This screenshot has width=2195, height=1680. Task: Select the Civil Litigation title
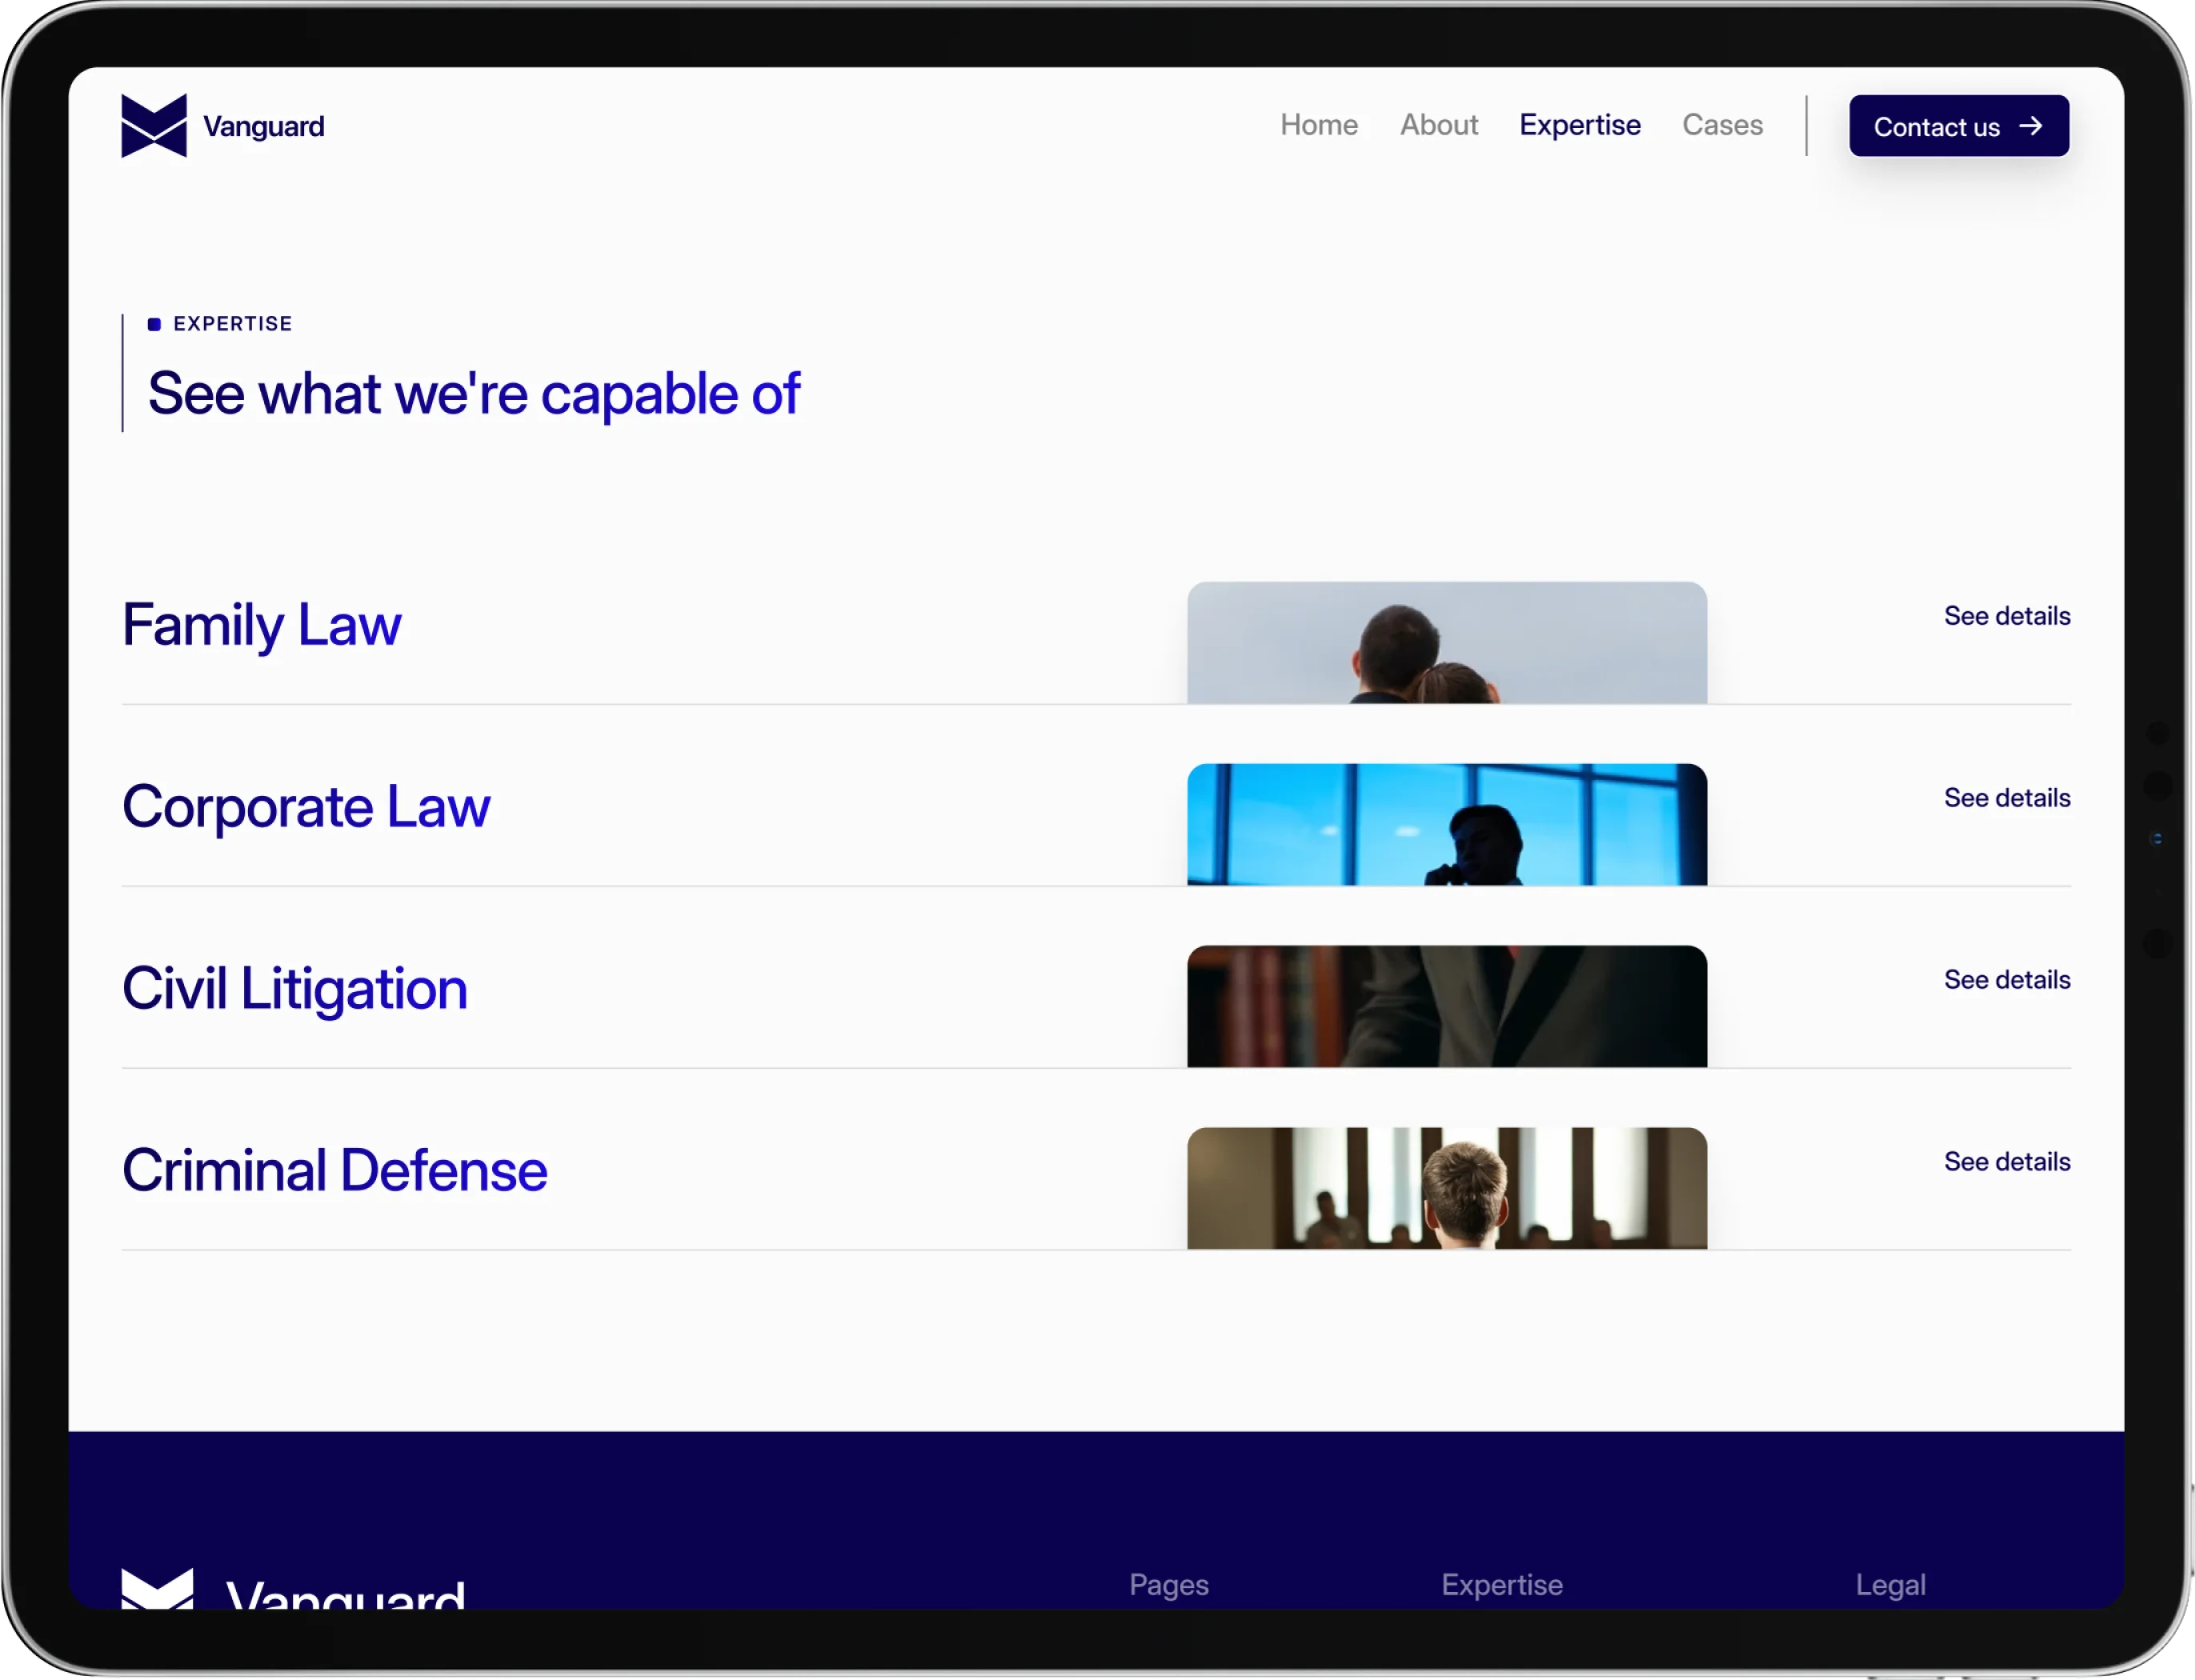[x=294, y=989]
